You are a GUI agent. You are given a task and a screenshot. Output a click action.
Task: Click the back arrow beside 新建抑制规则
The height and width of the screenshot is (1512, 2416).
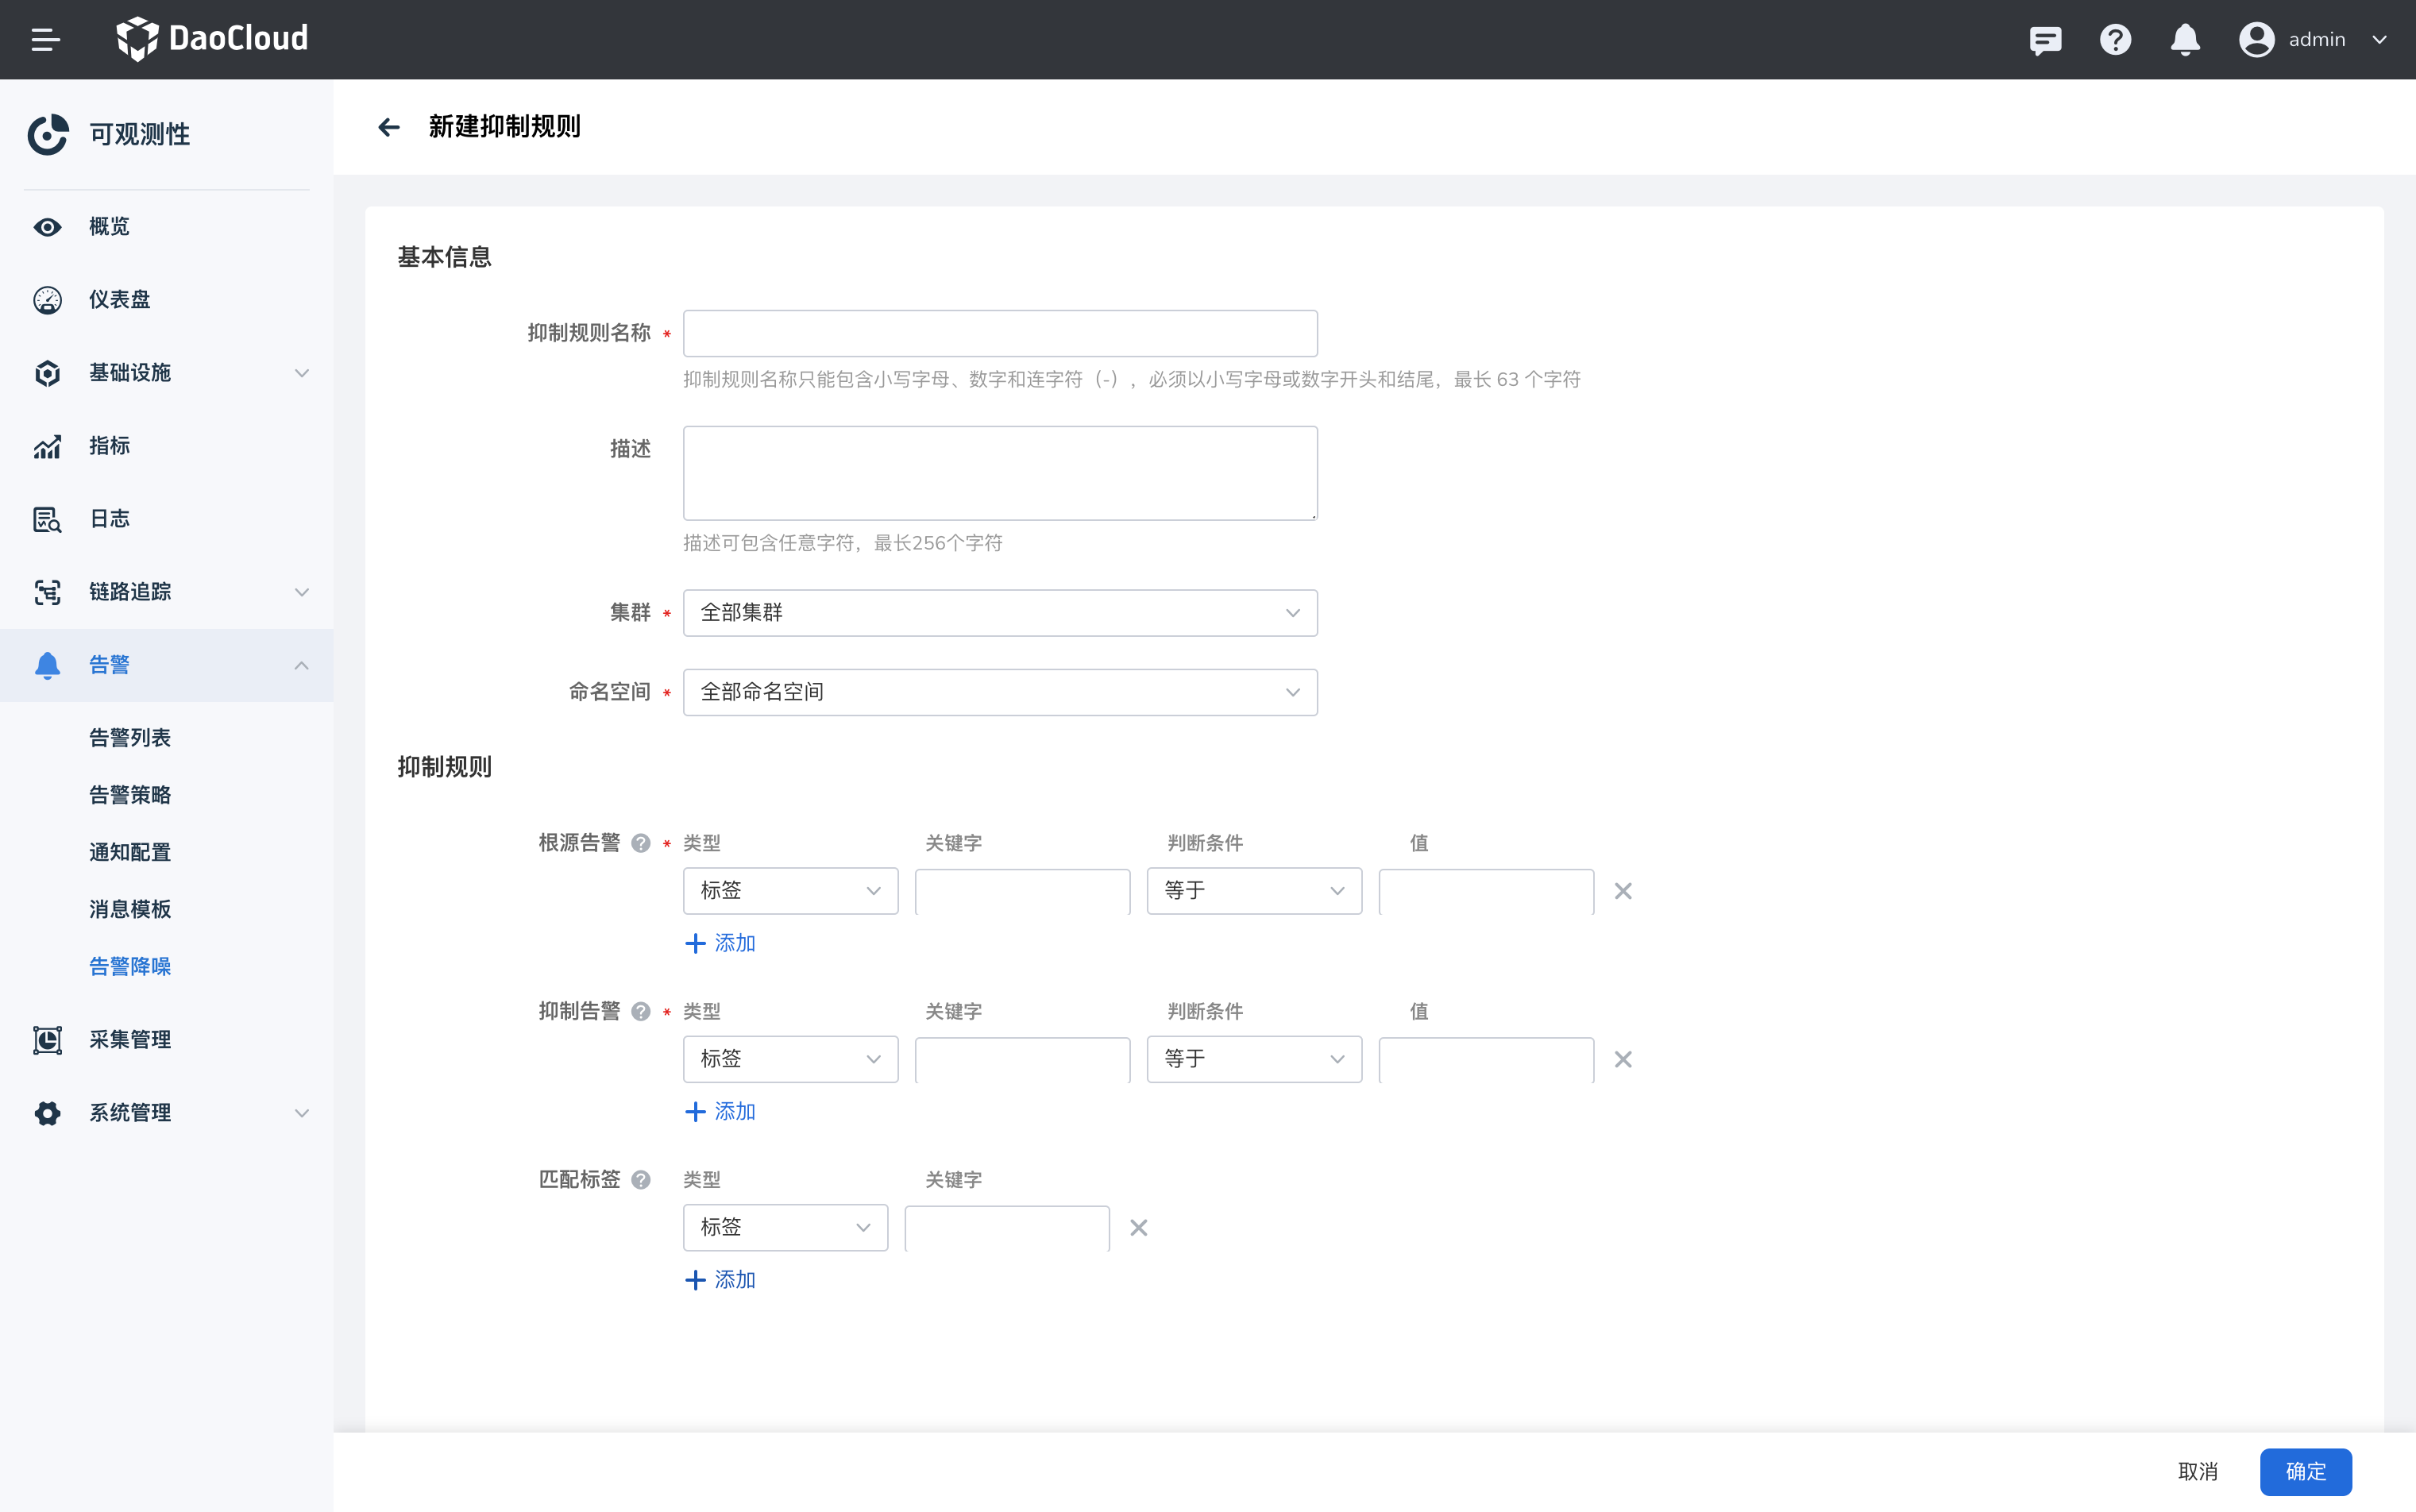coord(389,127)
